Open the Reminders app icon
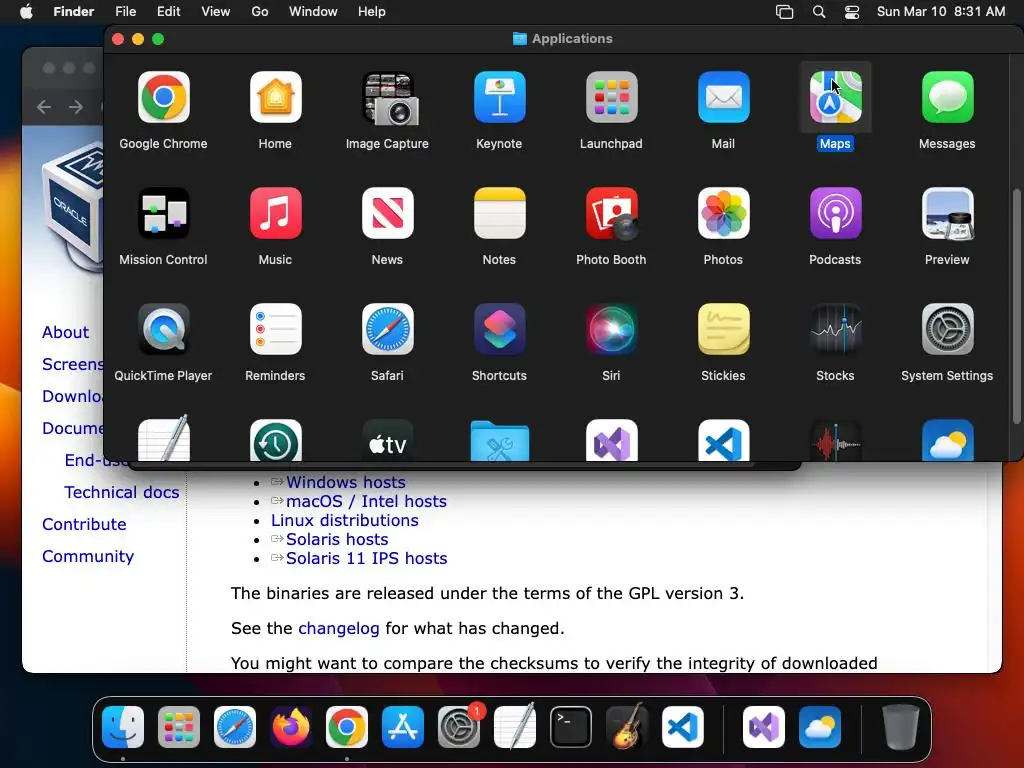Image resolution: width=1024 pixels, height=768 pixels. coord(276,329)
